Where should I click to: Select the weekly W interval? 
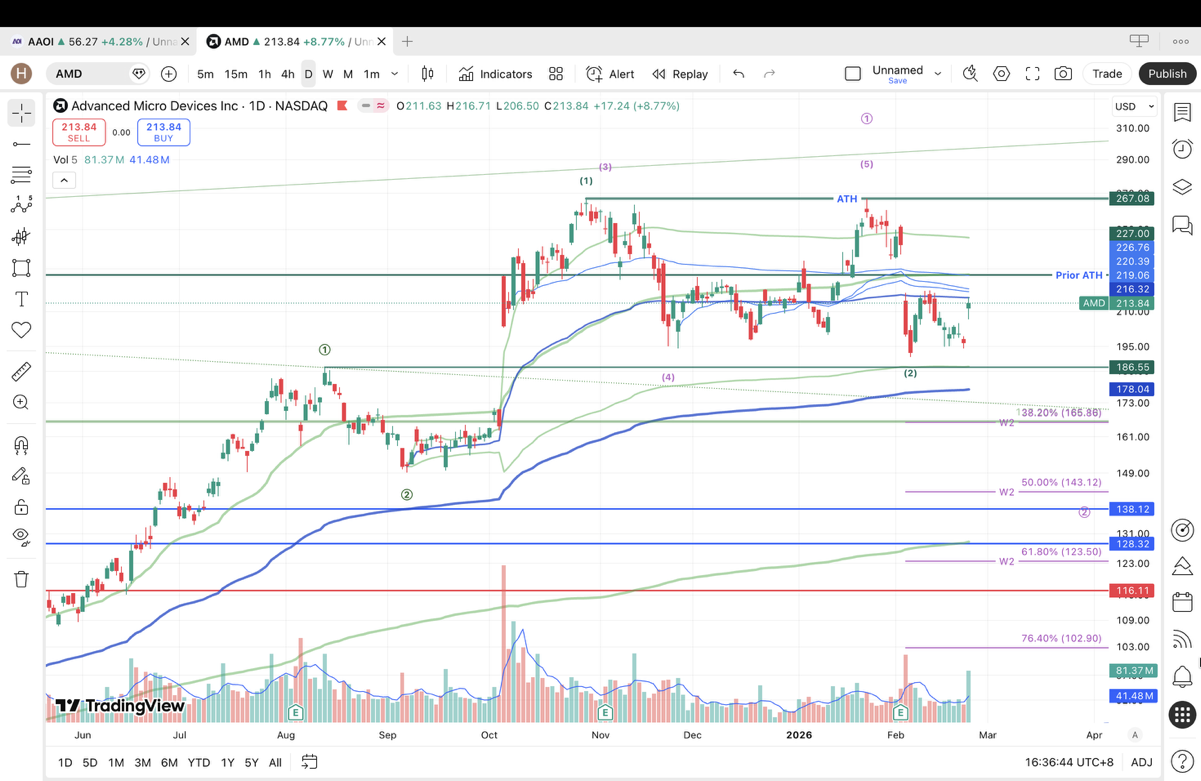pyautogui.click(x=328, y=74)
